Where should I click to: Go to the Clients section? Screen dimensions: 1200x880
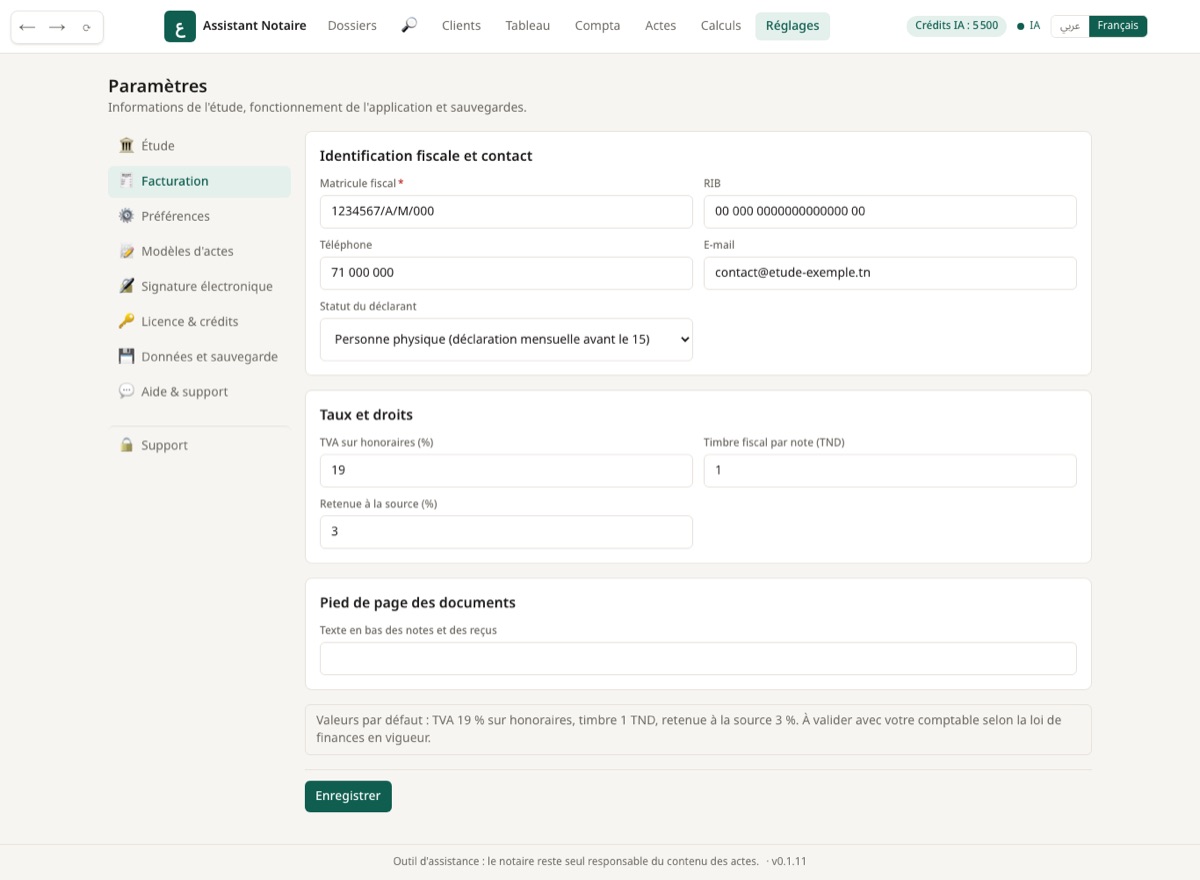[x=461, y=26]
